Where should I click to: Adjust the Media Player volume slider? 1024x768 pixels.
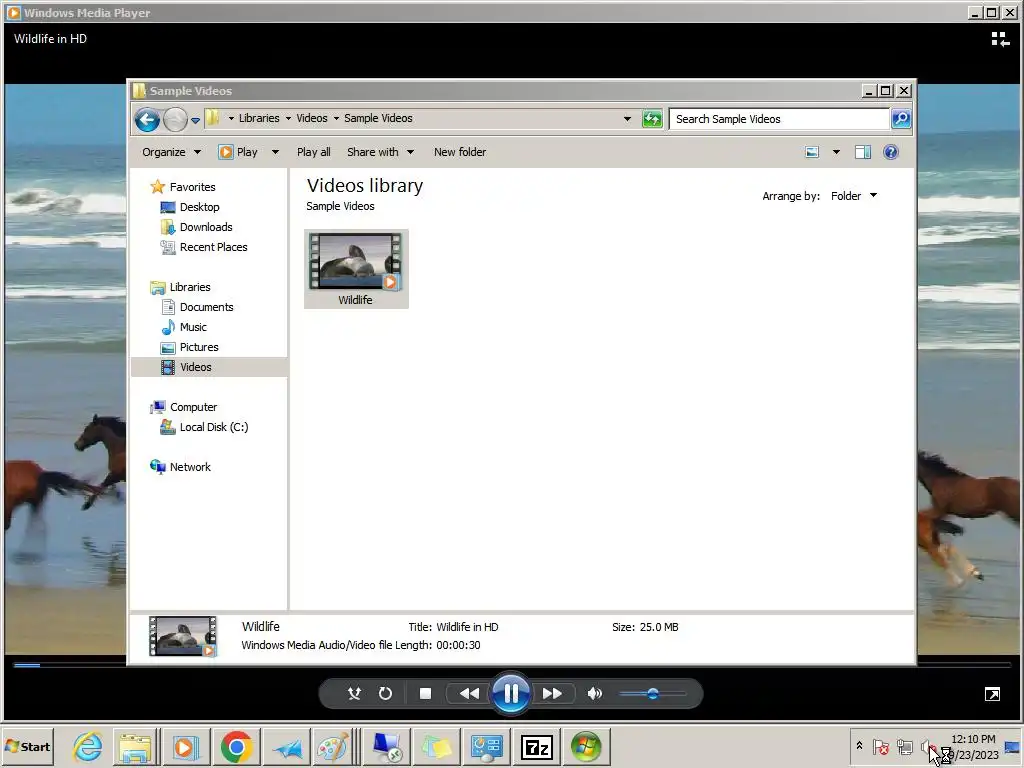[652, 694]
